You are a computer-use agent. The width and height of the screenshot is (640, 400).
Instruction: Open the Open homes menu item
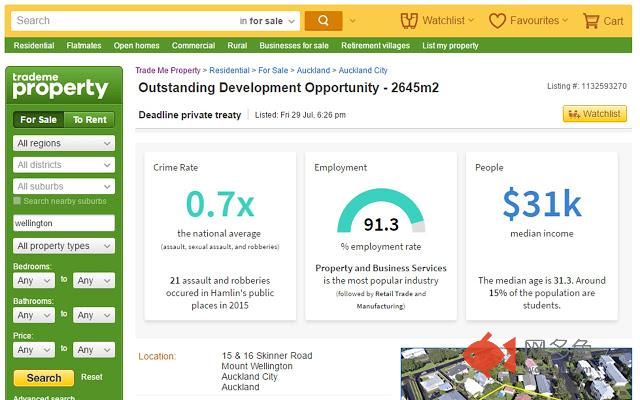click(x=136, y=45)
